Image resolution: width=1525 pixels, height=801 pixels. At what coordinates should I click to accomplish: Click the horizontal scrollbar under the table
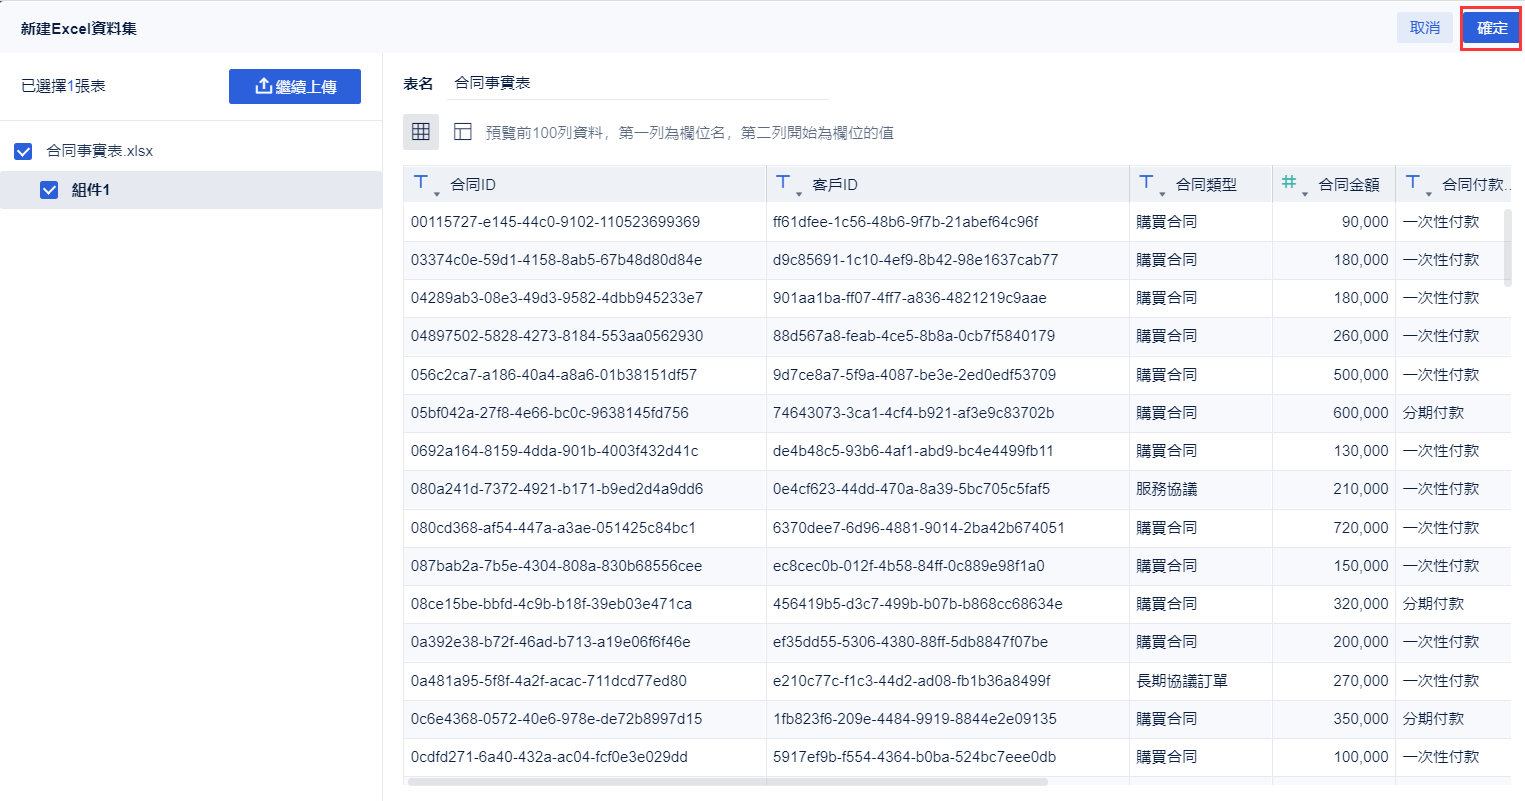pos(727,782)
